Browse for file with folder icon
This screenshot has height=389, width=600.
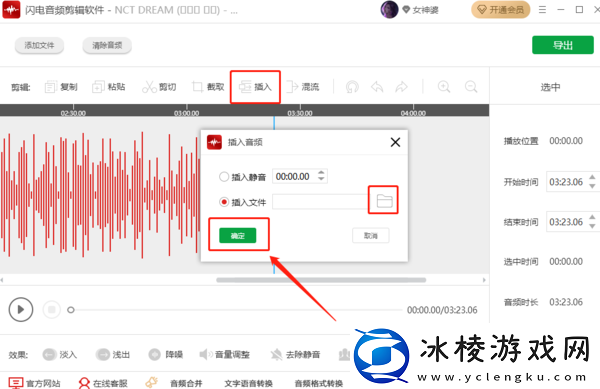pyautogui.click(x=384, y=200)
